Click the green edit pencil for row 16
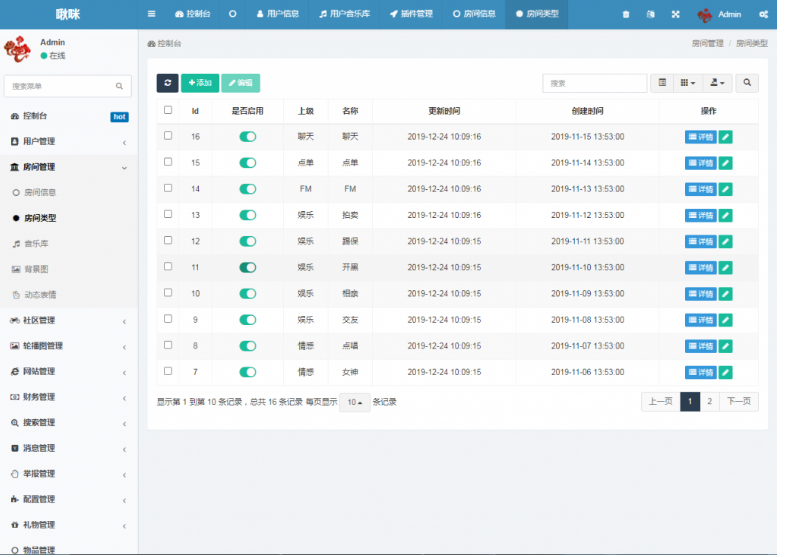Image resolution: width=788 pixels, height=557 pixels. [x=725, y=137]
